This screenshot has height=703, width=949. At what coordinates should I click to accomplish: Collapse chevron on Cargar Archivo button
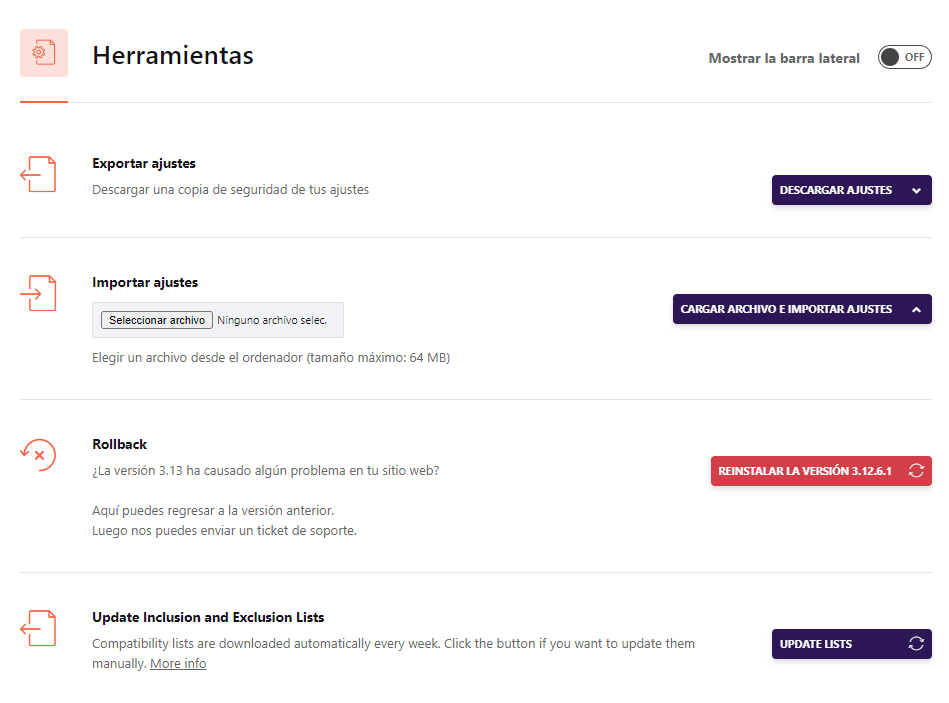(x=916, y=310)
